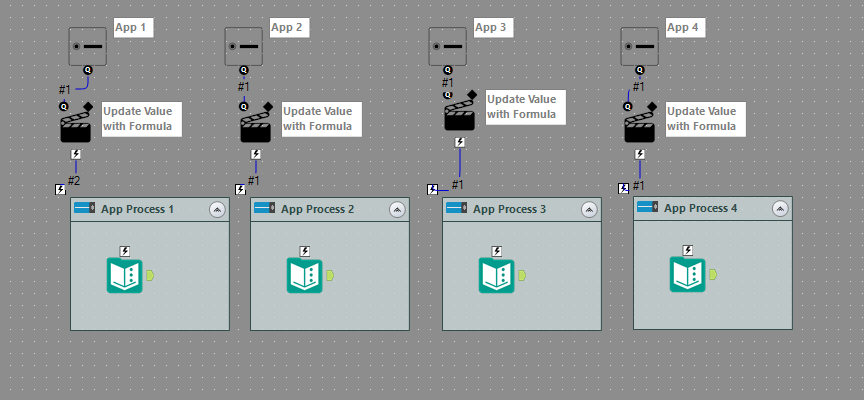Click lightning anchor above book tool in App Process 2
This screenshot has width=864, height=400.
tap(305, 251)
